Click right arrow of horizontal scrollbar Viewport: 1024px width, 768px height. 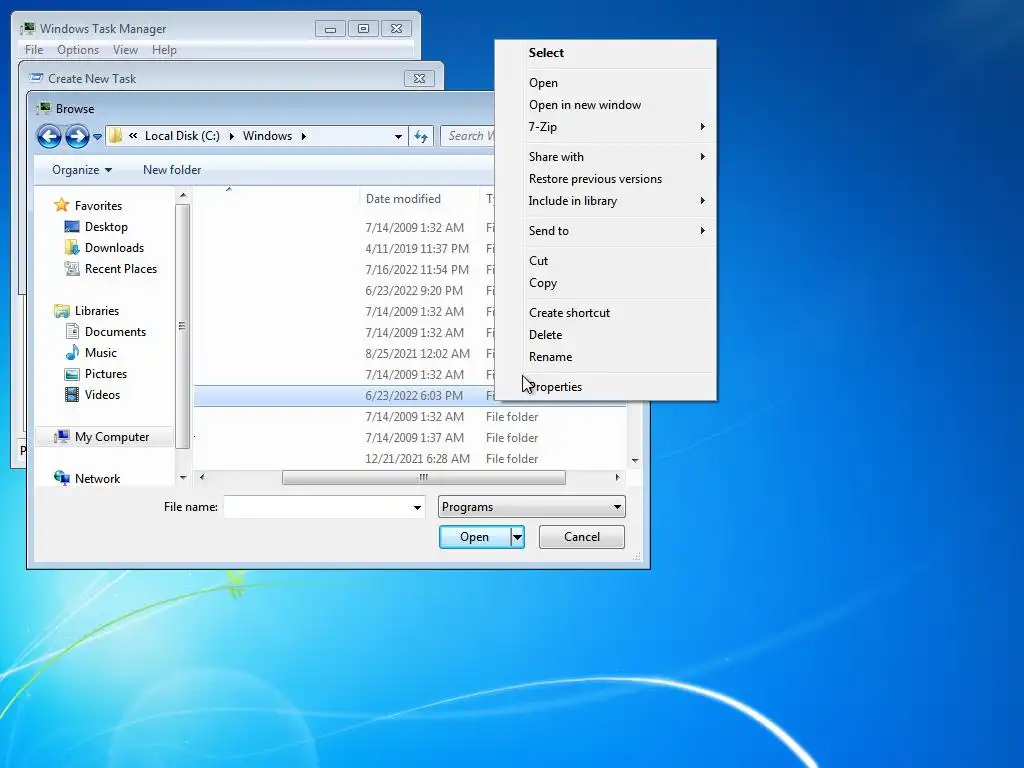click(617, 477)
